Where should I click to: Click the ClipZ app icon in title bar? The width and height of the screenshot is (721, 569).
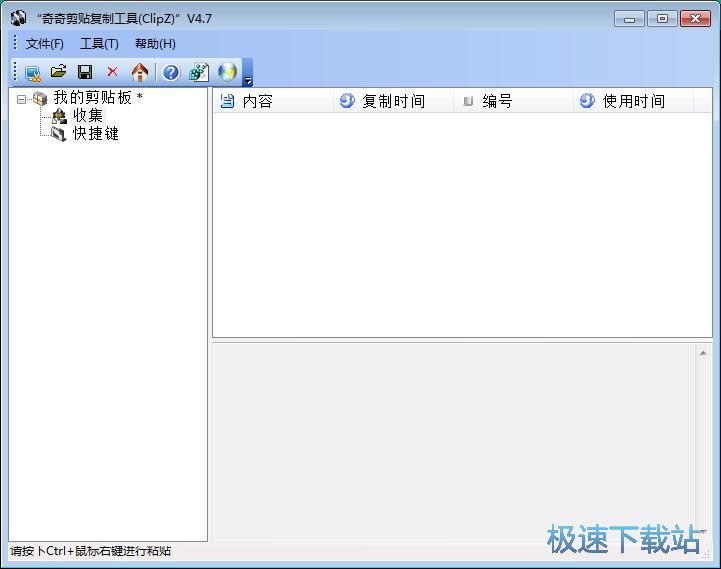19,18
